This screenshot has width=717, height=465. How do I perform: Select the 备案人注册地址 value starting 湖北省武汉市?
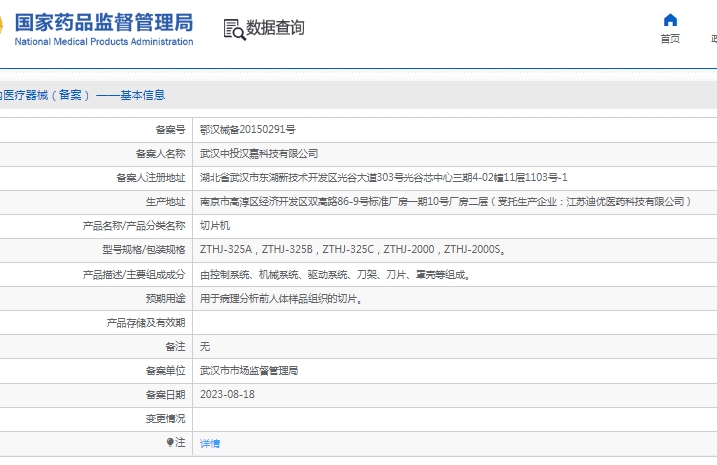pos(383,177)
